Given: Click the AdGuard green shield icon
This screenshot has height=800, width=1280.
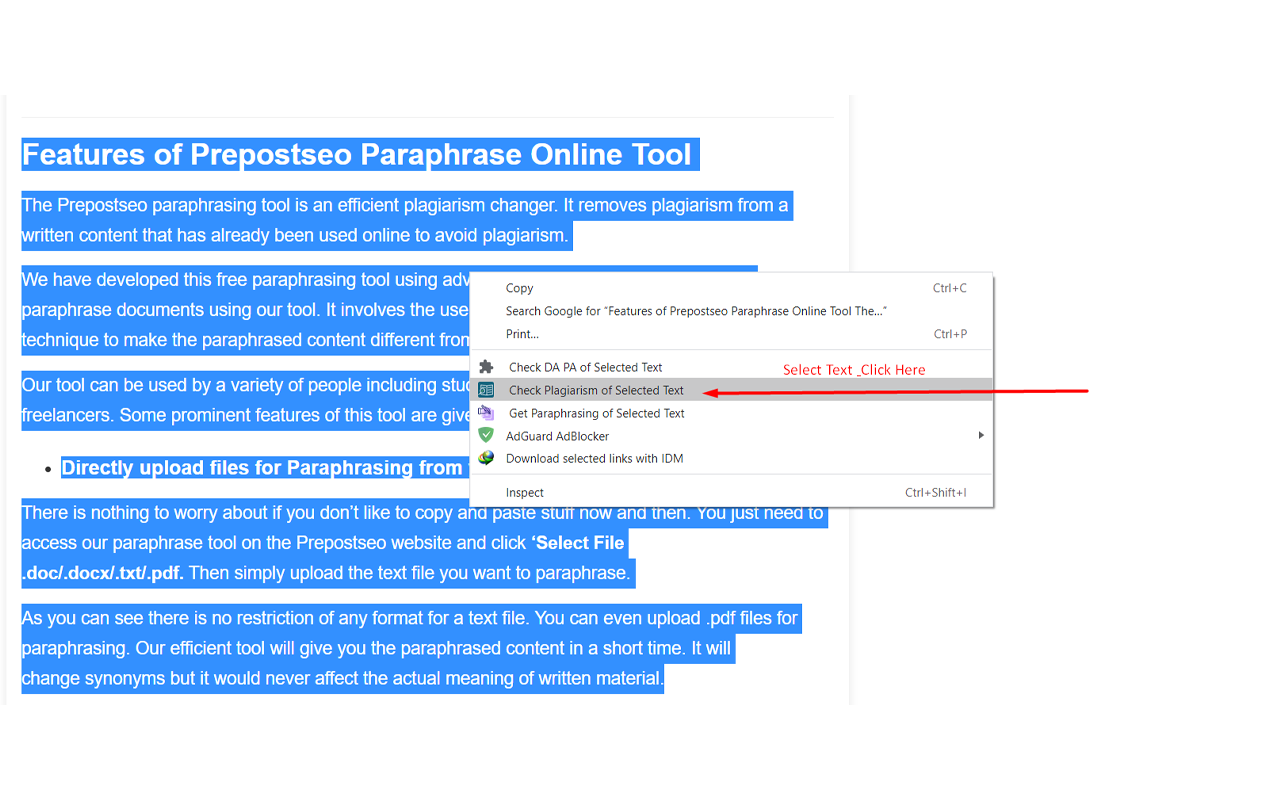Looking at the screenshot, I should coord(486,435).
